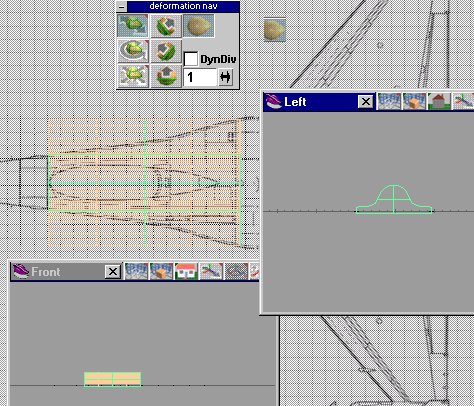This screenshot has width=474, height=406.
Task: Click the Front view's axes navigation icon
Action: pos(211,271)
